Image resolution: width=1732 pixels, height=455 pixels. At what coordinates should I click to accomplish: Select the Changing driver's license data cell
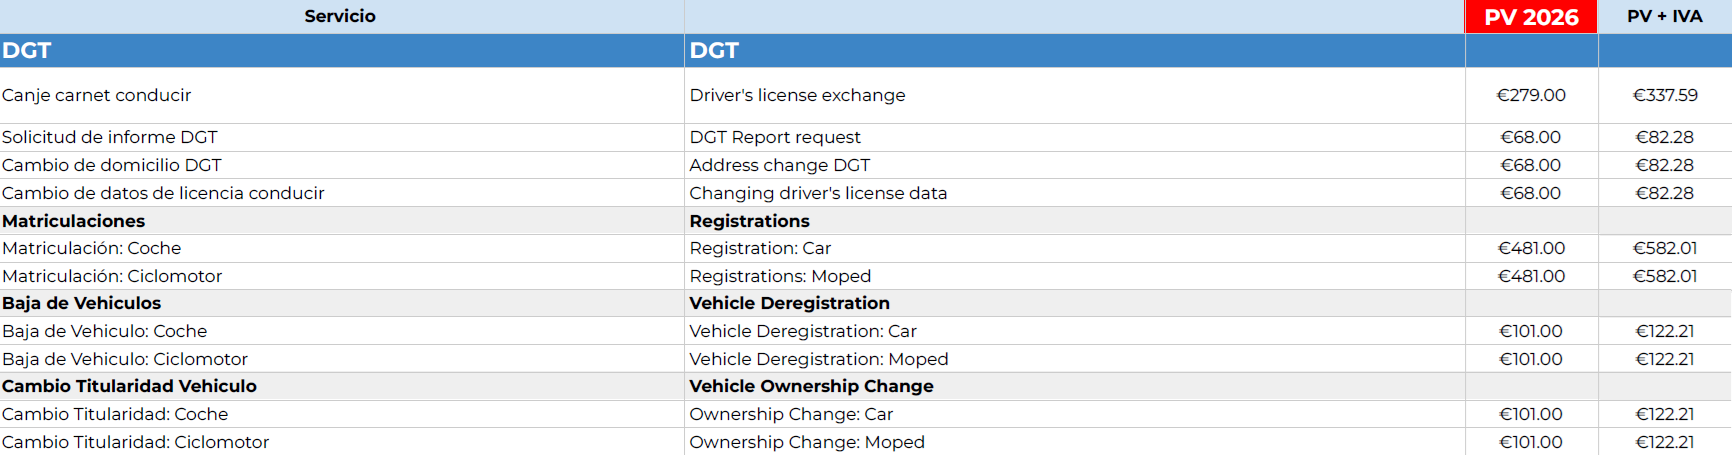(x=818, y=193)
